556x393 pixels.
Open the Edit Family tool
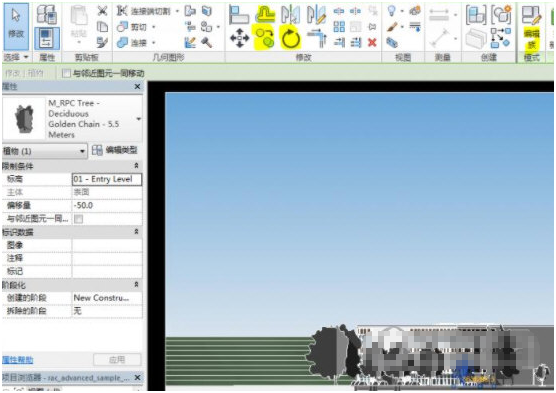point(531,27)
